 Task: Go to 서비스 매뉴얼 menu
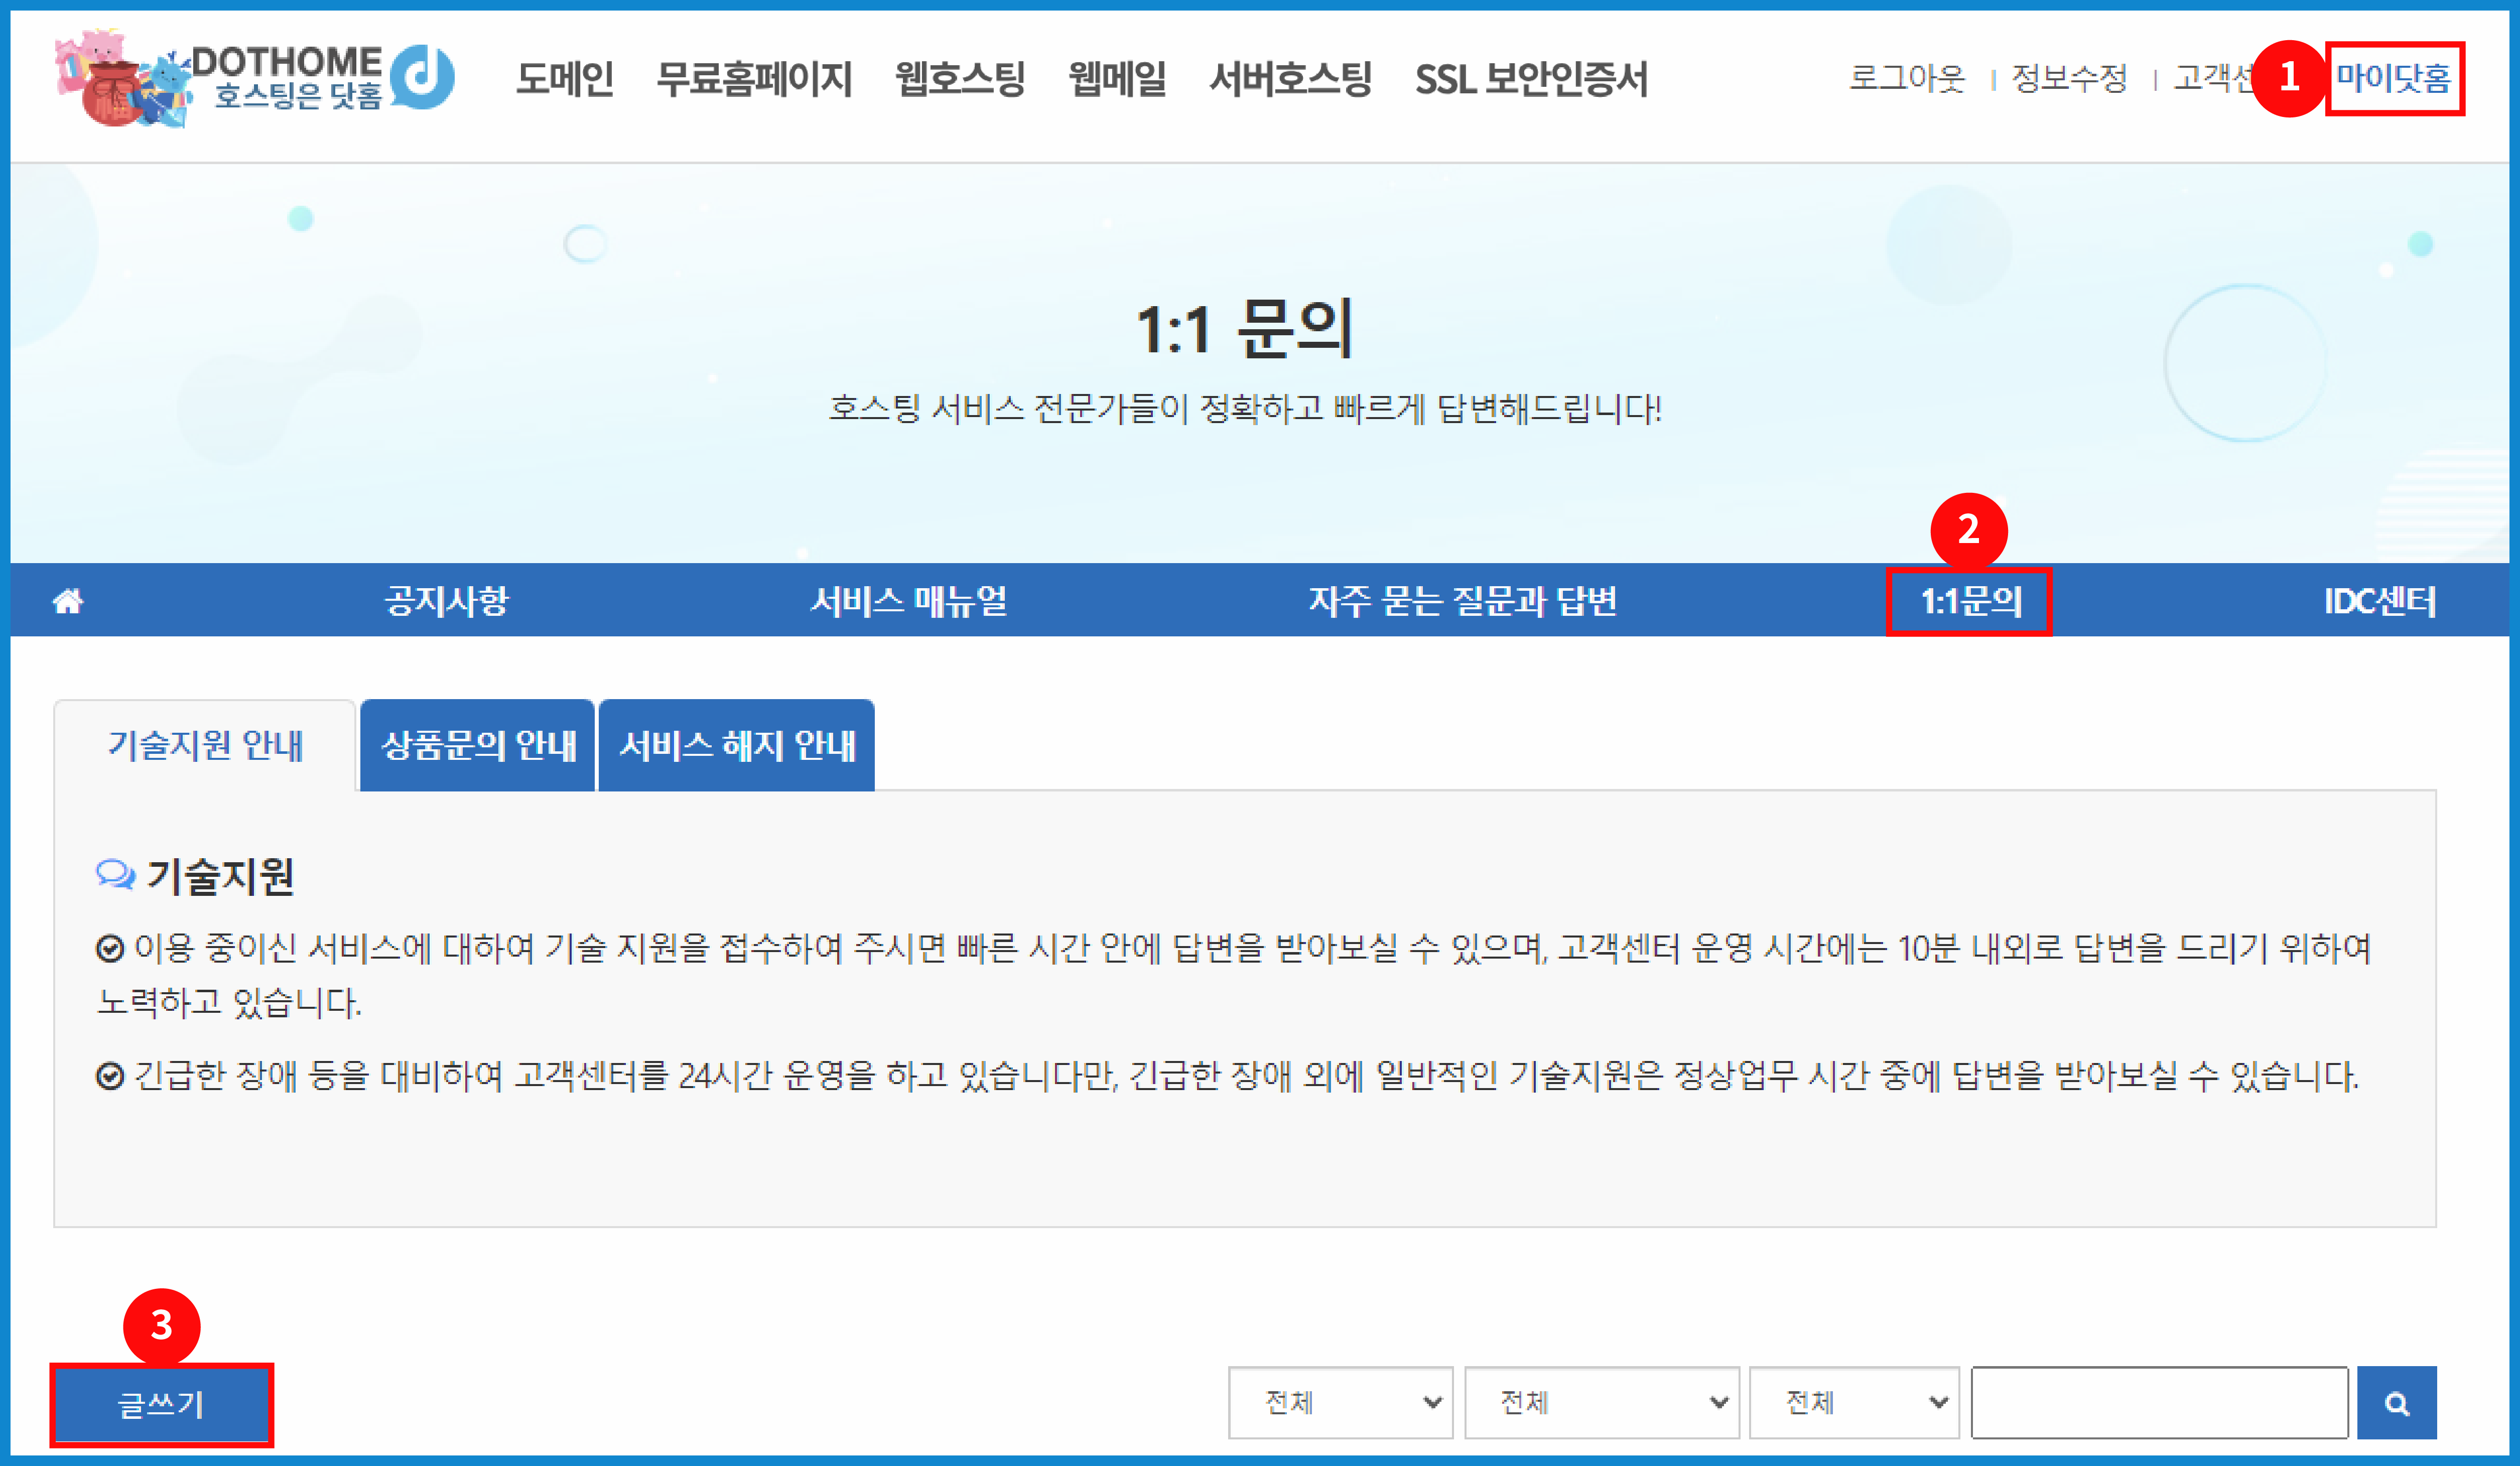coord(909,601)
